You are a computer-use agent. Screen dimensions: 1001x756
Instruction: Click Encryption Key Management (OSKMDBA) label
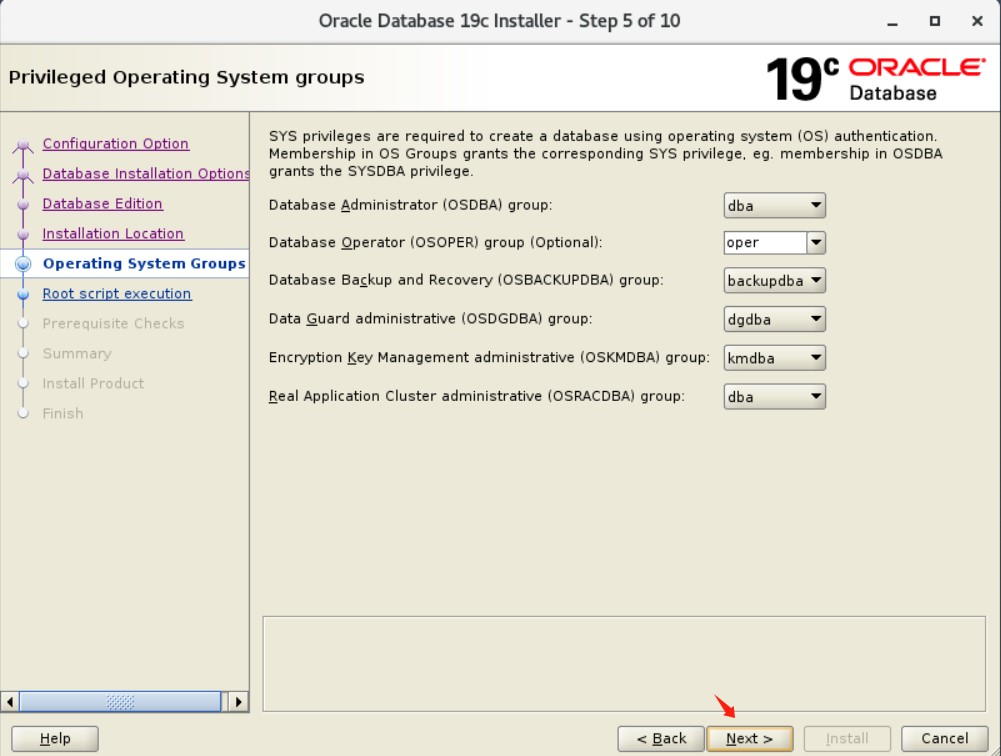489,357
